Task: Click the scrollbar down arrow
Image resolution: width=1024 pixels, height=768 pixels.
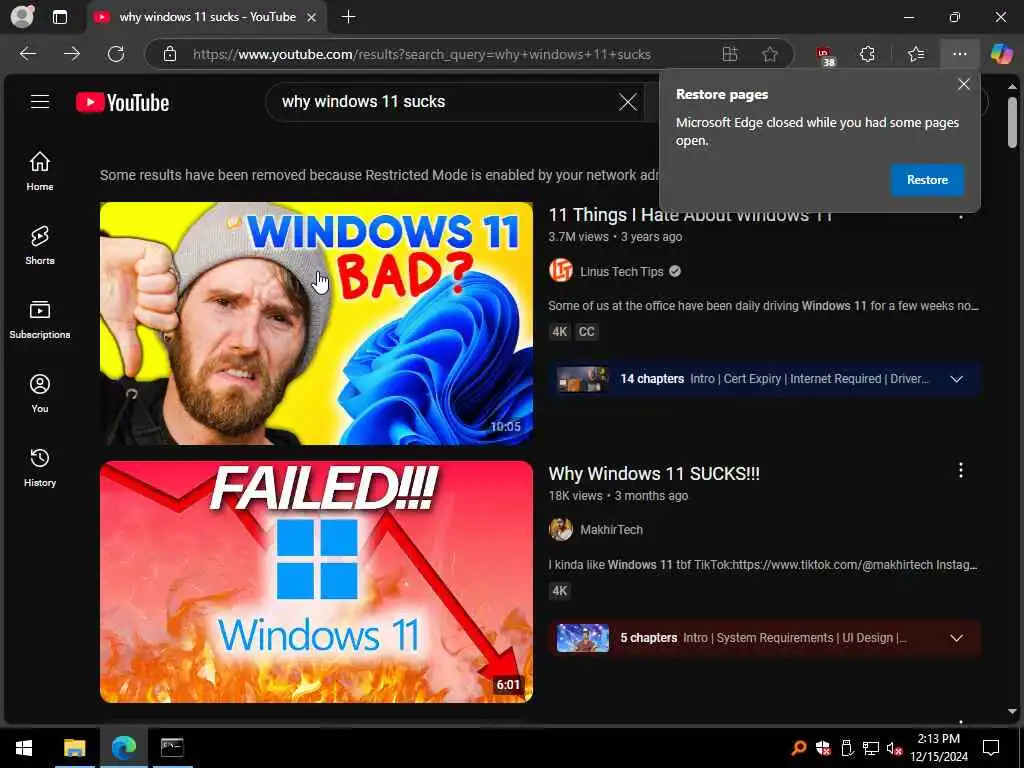Action: [1012, 711]
